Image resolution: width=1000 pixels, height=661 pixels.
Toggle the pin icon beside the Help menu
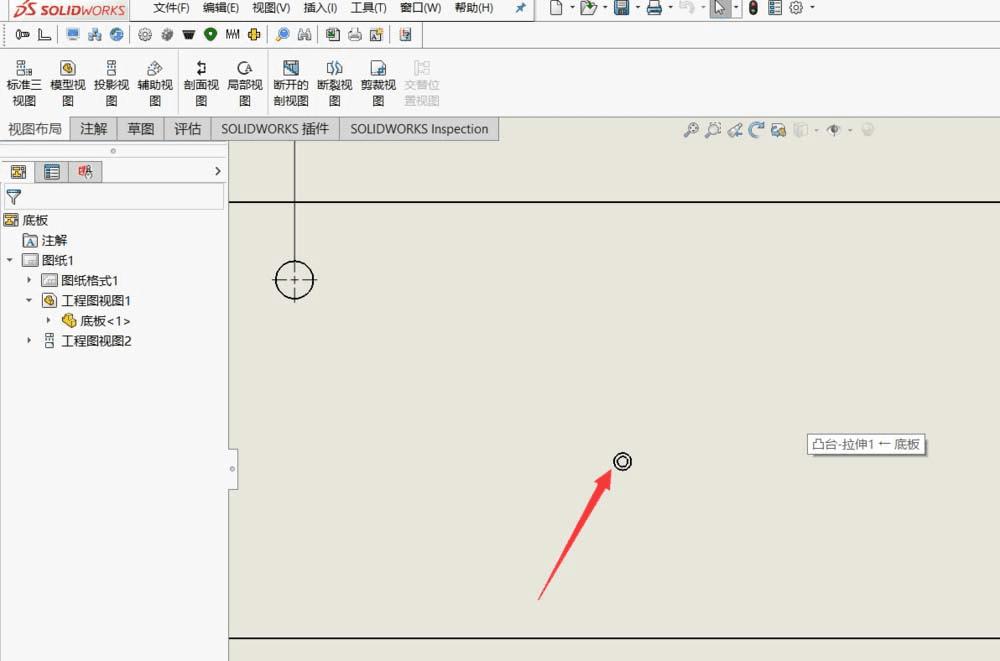[x=520, y=8]
